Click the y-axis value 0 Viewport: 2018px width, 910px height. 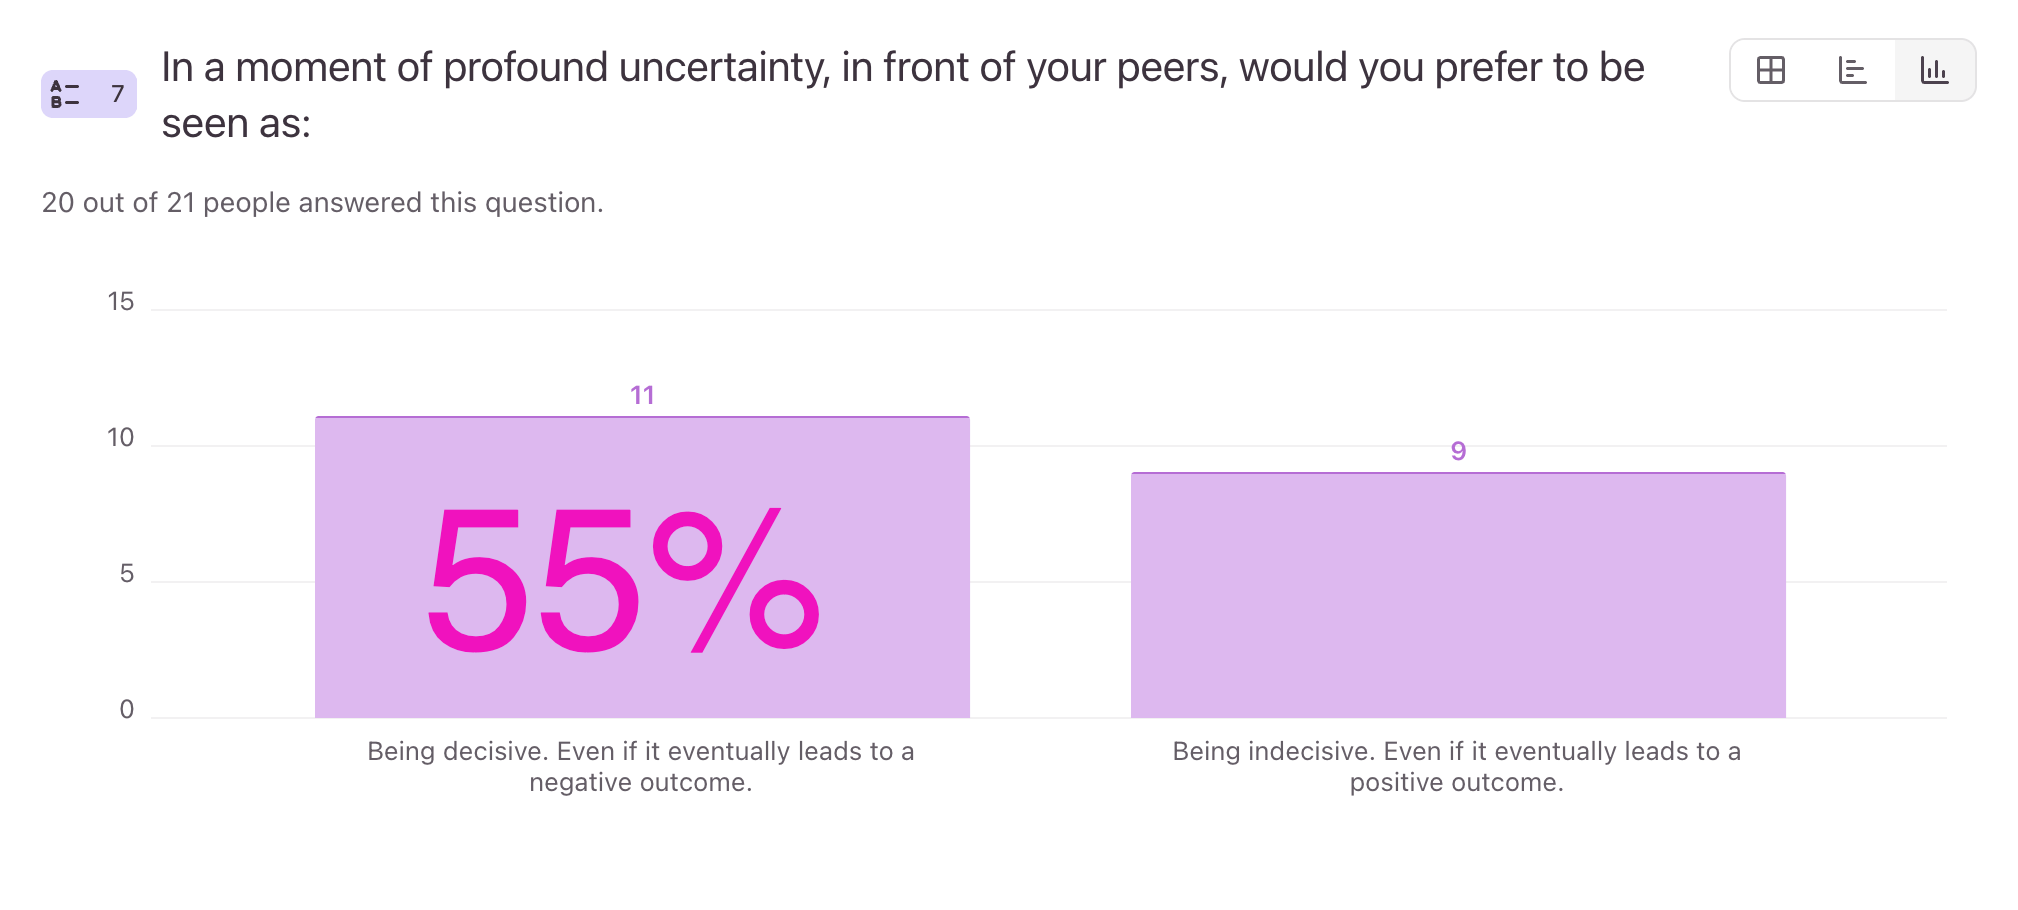point(126,709)
